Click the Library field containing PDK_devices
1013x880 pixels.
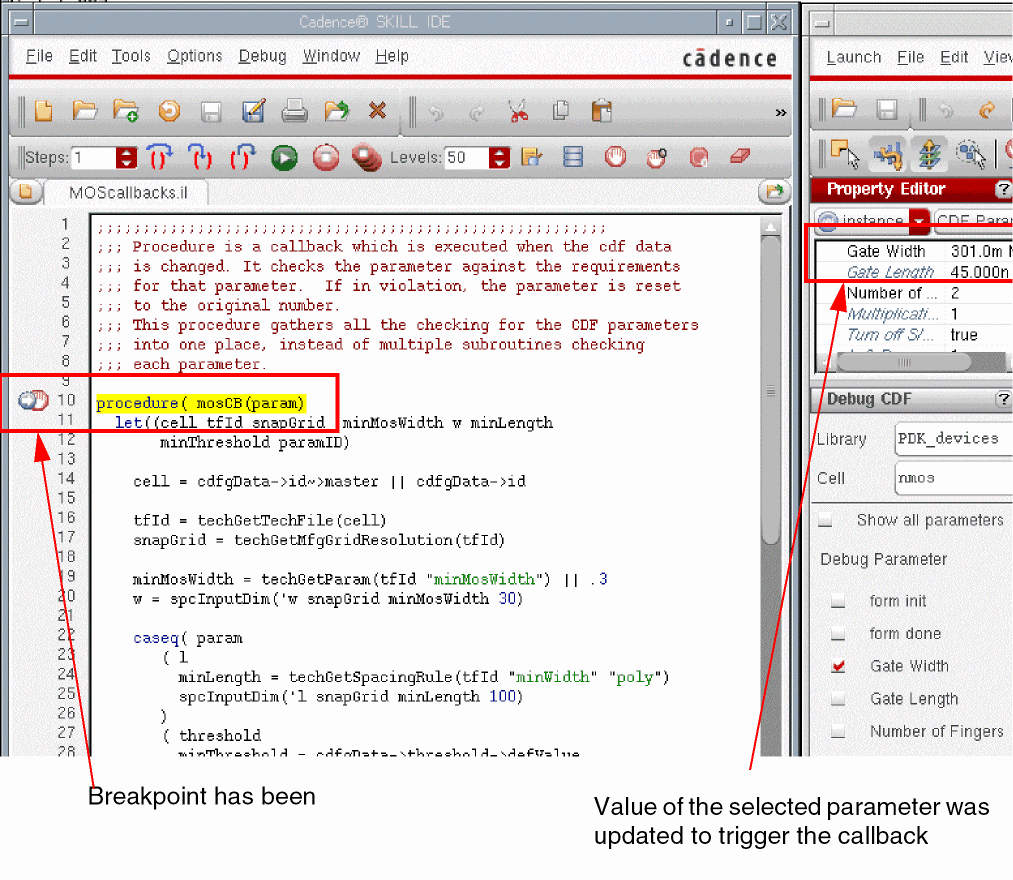tap(953, 439)
